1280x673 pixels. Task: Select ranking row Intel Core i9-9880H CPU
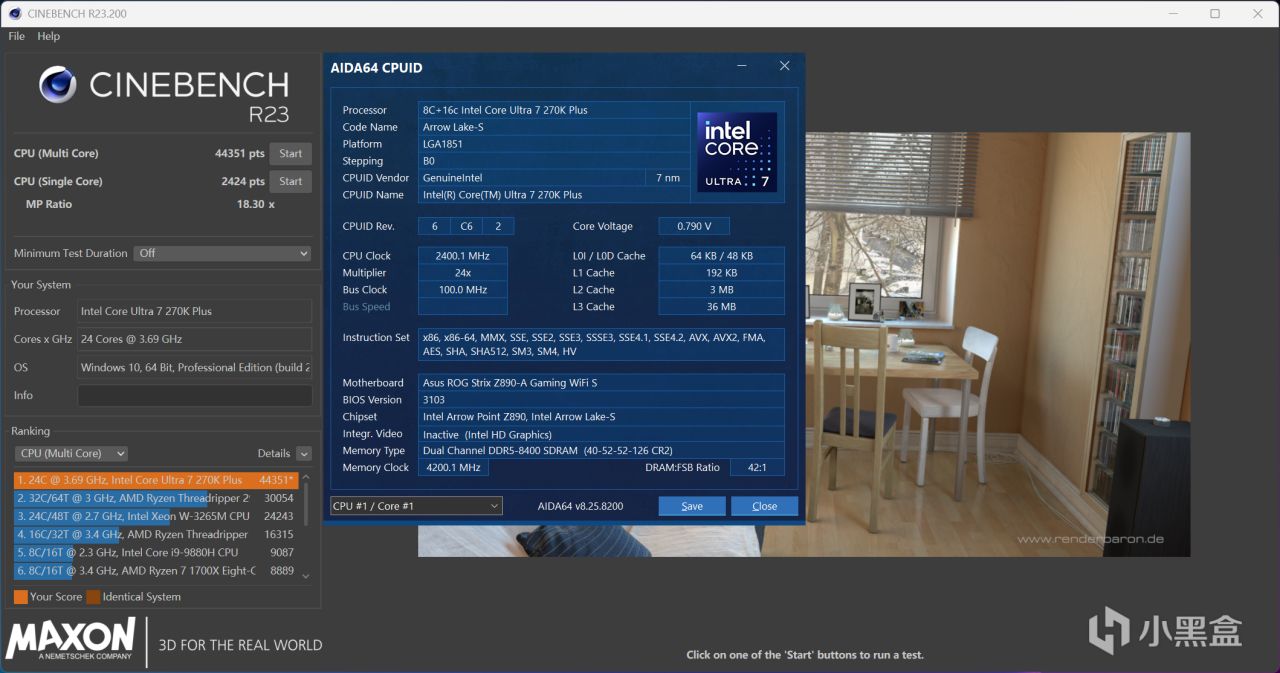click(156, 552)
